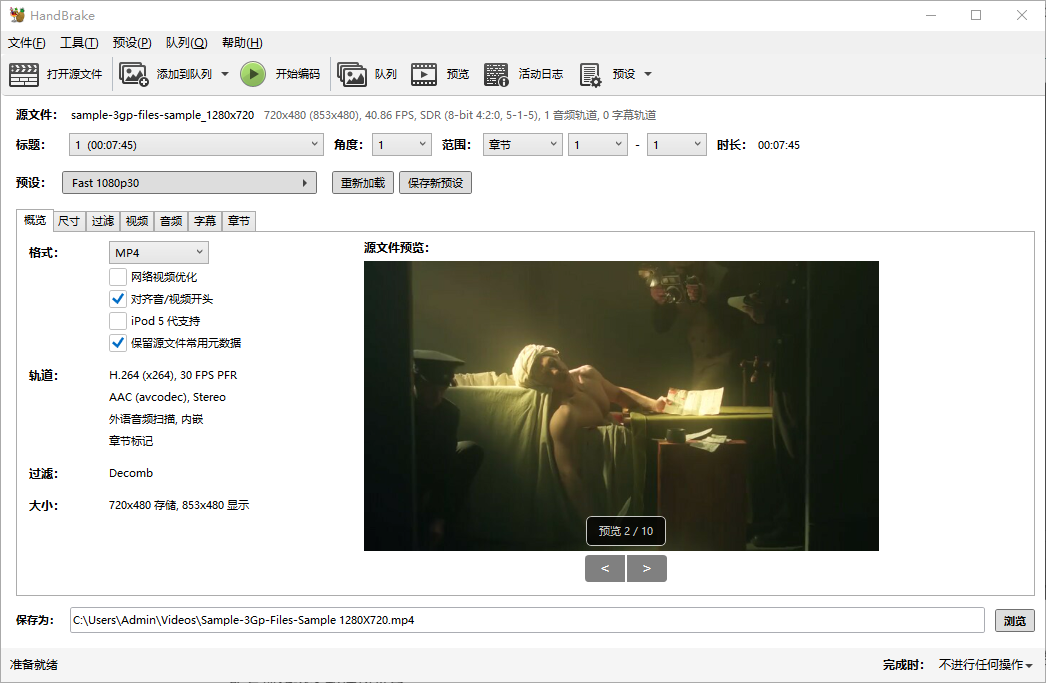Start encoding with the green play icon
Viewport: 1046px width, 683px height.
pyautogui.click(x=253, y=74)
